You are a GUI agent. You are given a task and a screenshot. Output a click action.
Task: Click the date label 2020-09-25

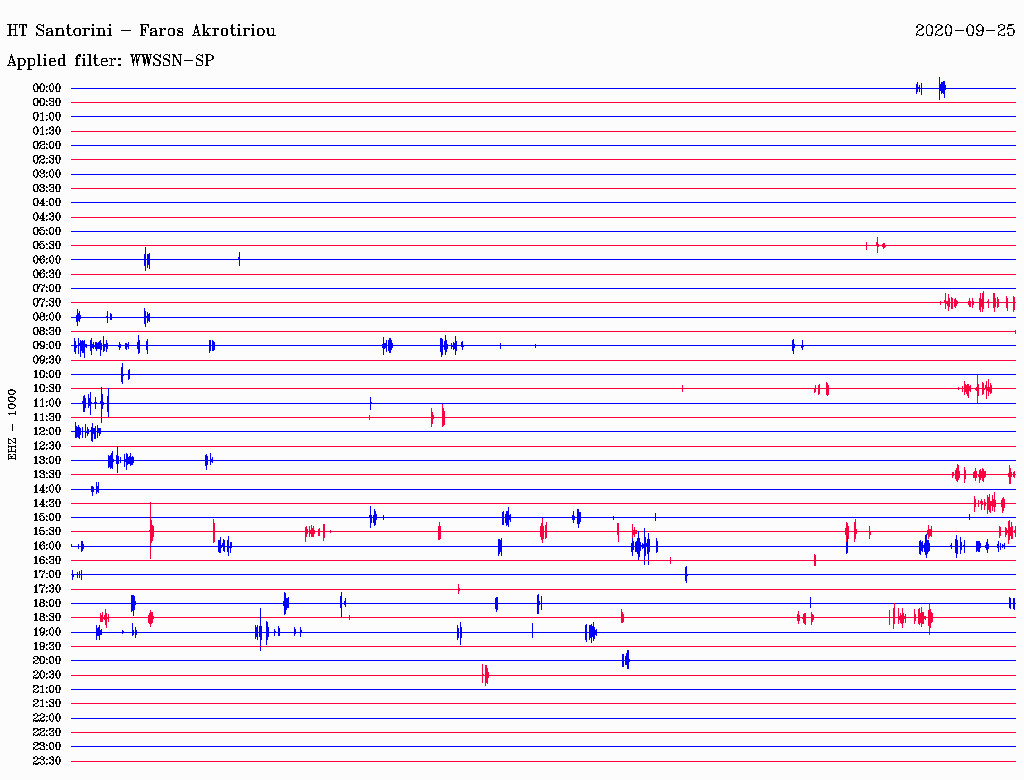965,30
